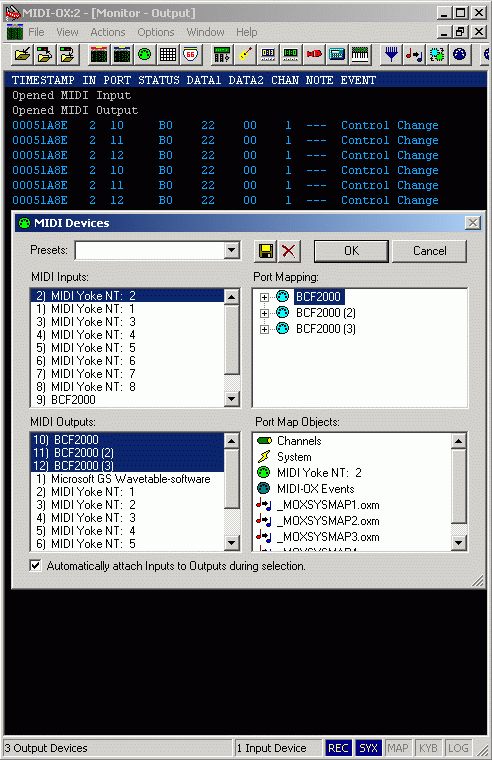Select 9) BCF2000 in MIDI Inputs
The image size is (492, 760).
click(127, 400)
